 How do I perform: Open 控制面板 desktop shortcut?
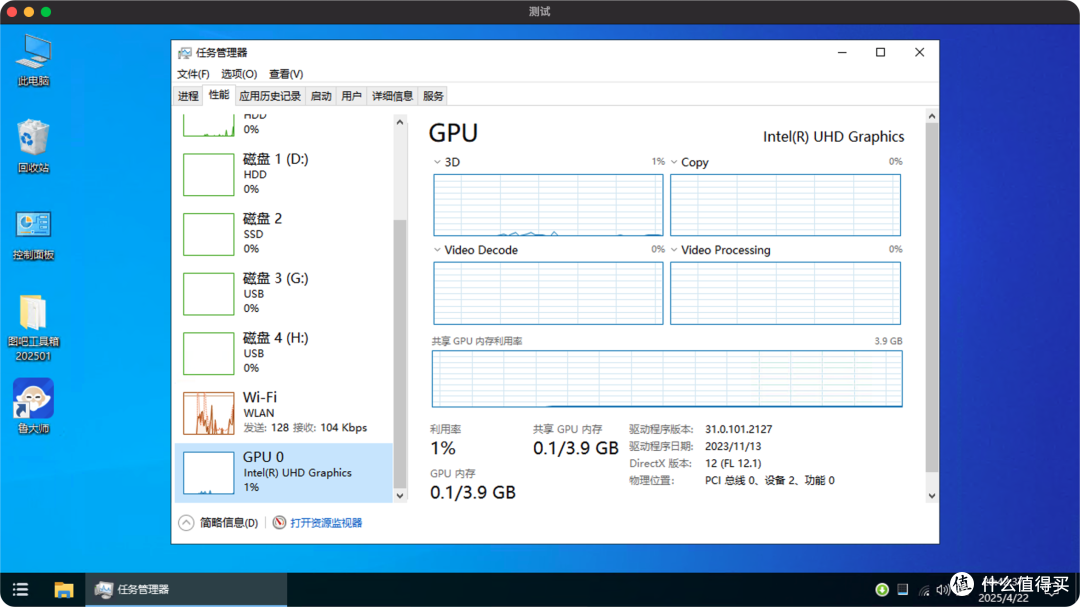click(33, 234)
